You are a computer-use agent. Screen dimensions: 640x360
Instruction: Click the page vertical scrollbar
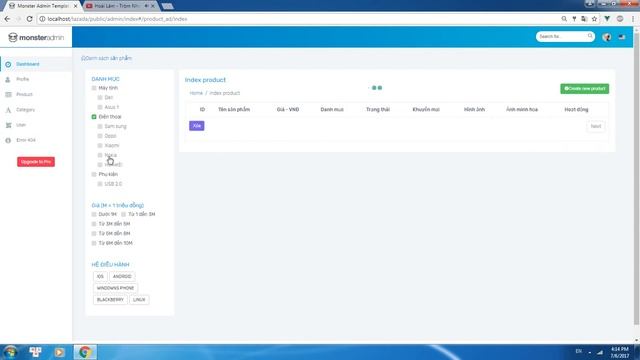coord(636,180)
